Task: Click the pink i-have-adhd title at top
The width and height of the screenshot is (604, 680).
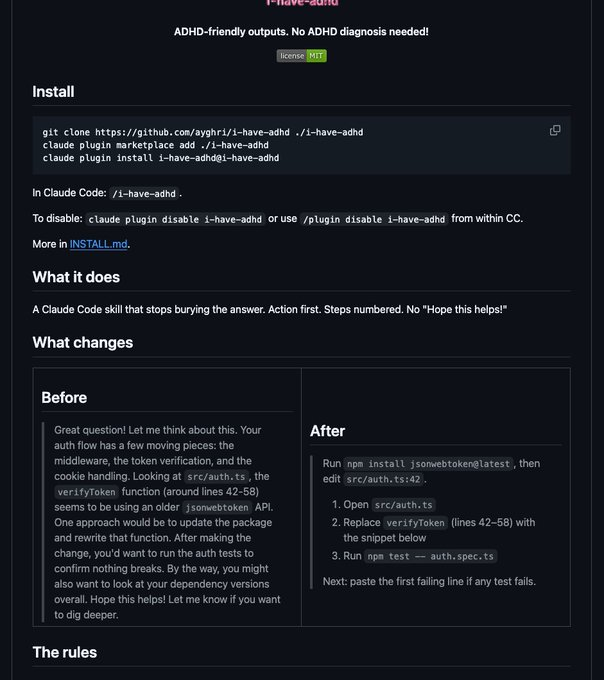Action: [x=301, y=3]
